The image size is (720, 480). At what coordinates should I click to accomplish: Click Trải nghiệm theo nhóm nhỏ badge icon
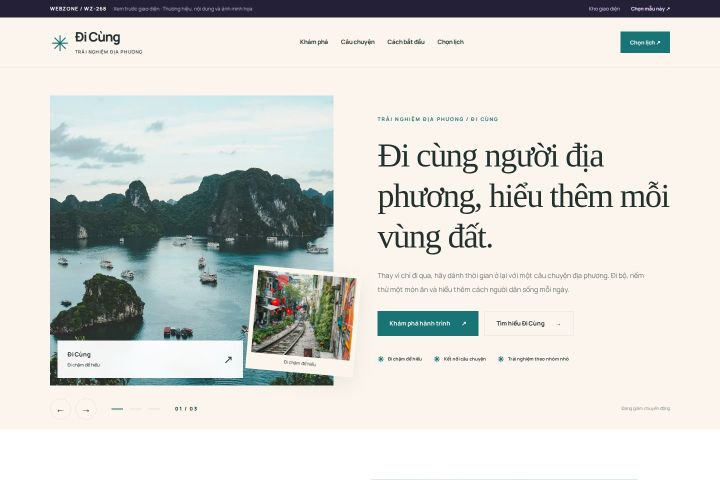point(501,359)
